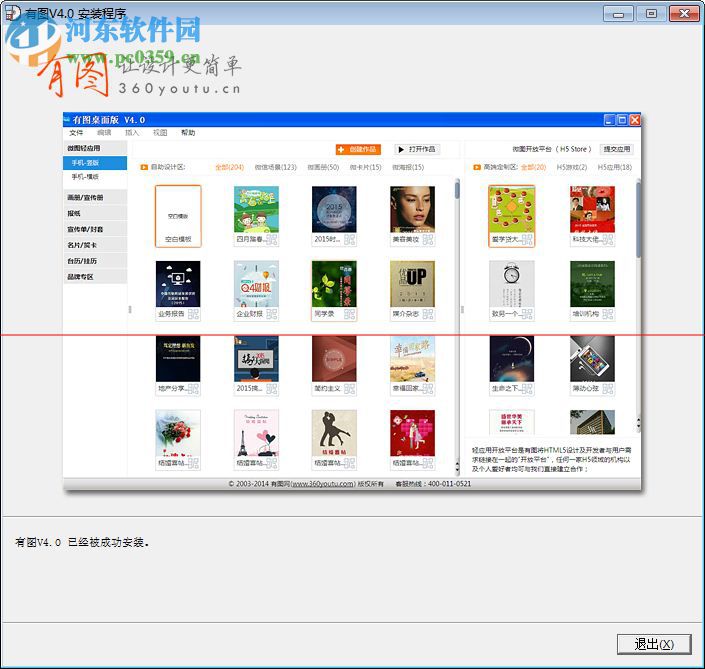Select the 名片/贺卡 sidebar category
705x669 pixels.
(95, 245)
